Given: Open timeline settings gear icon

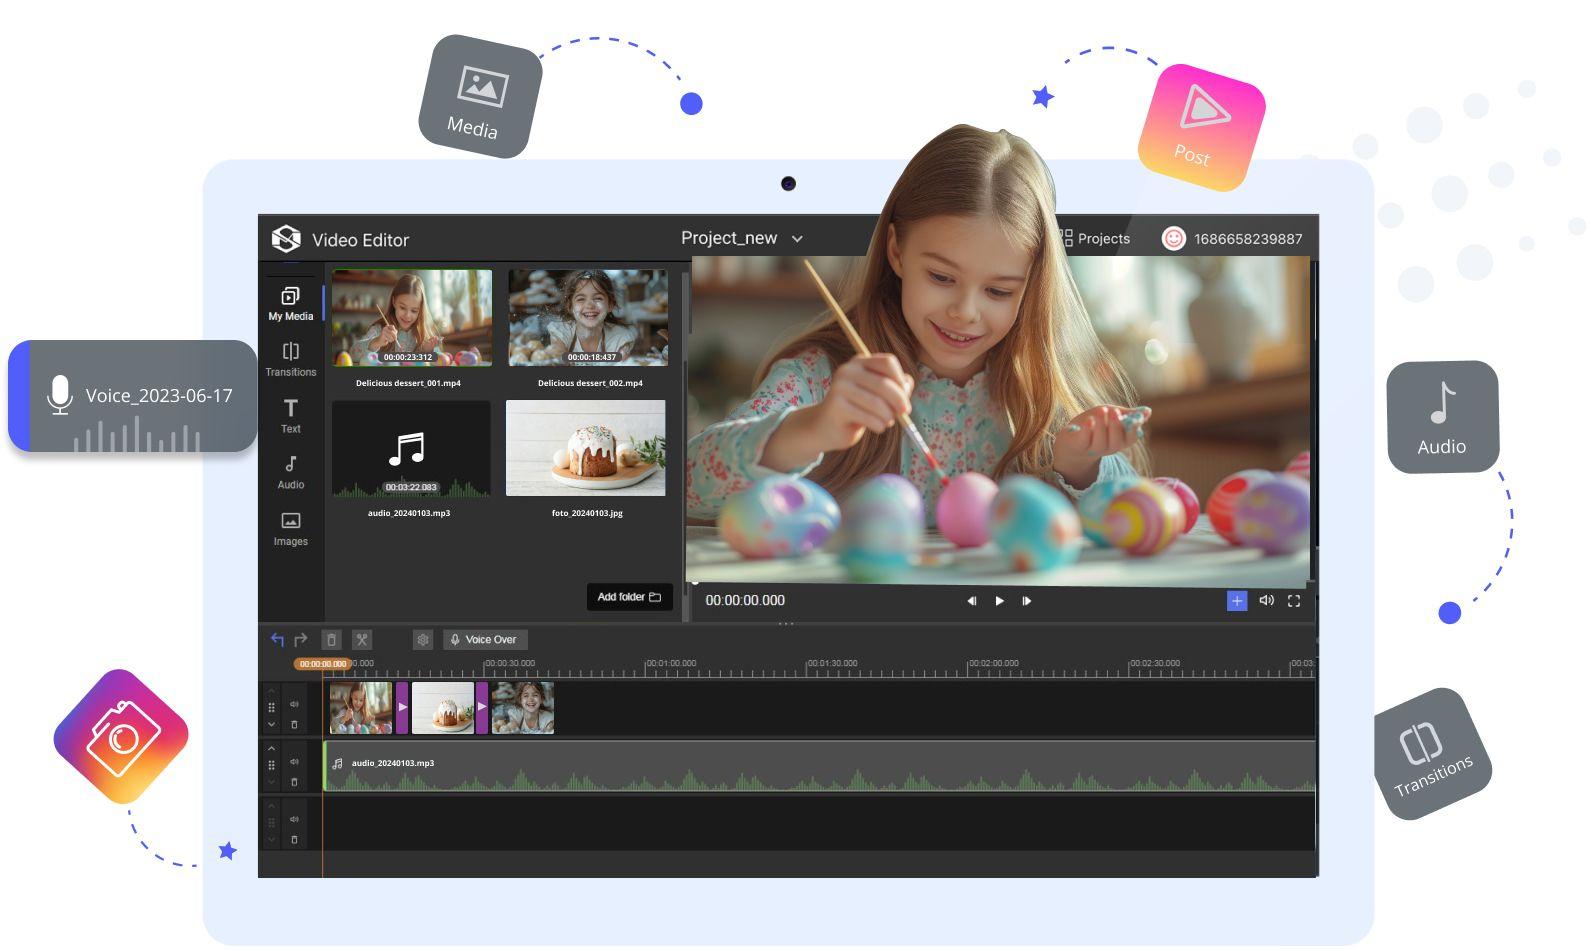Looking at the screenshot, I should click(423, 640).
